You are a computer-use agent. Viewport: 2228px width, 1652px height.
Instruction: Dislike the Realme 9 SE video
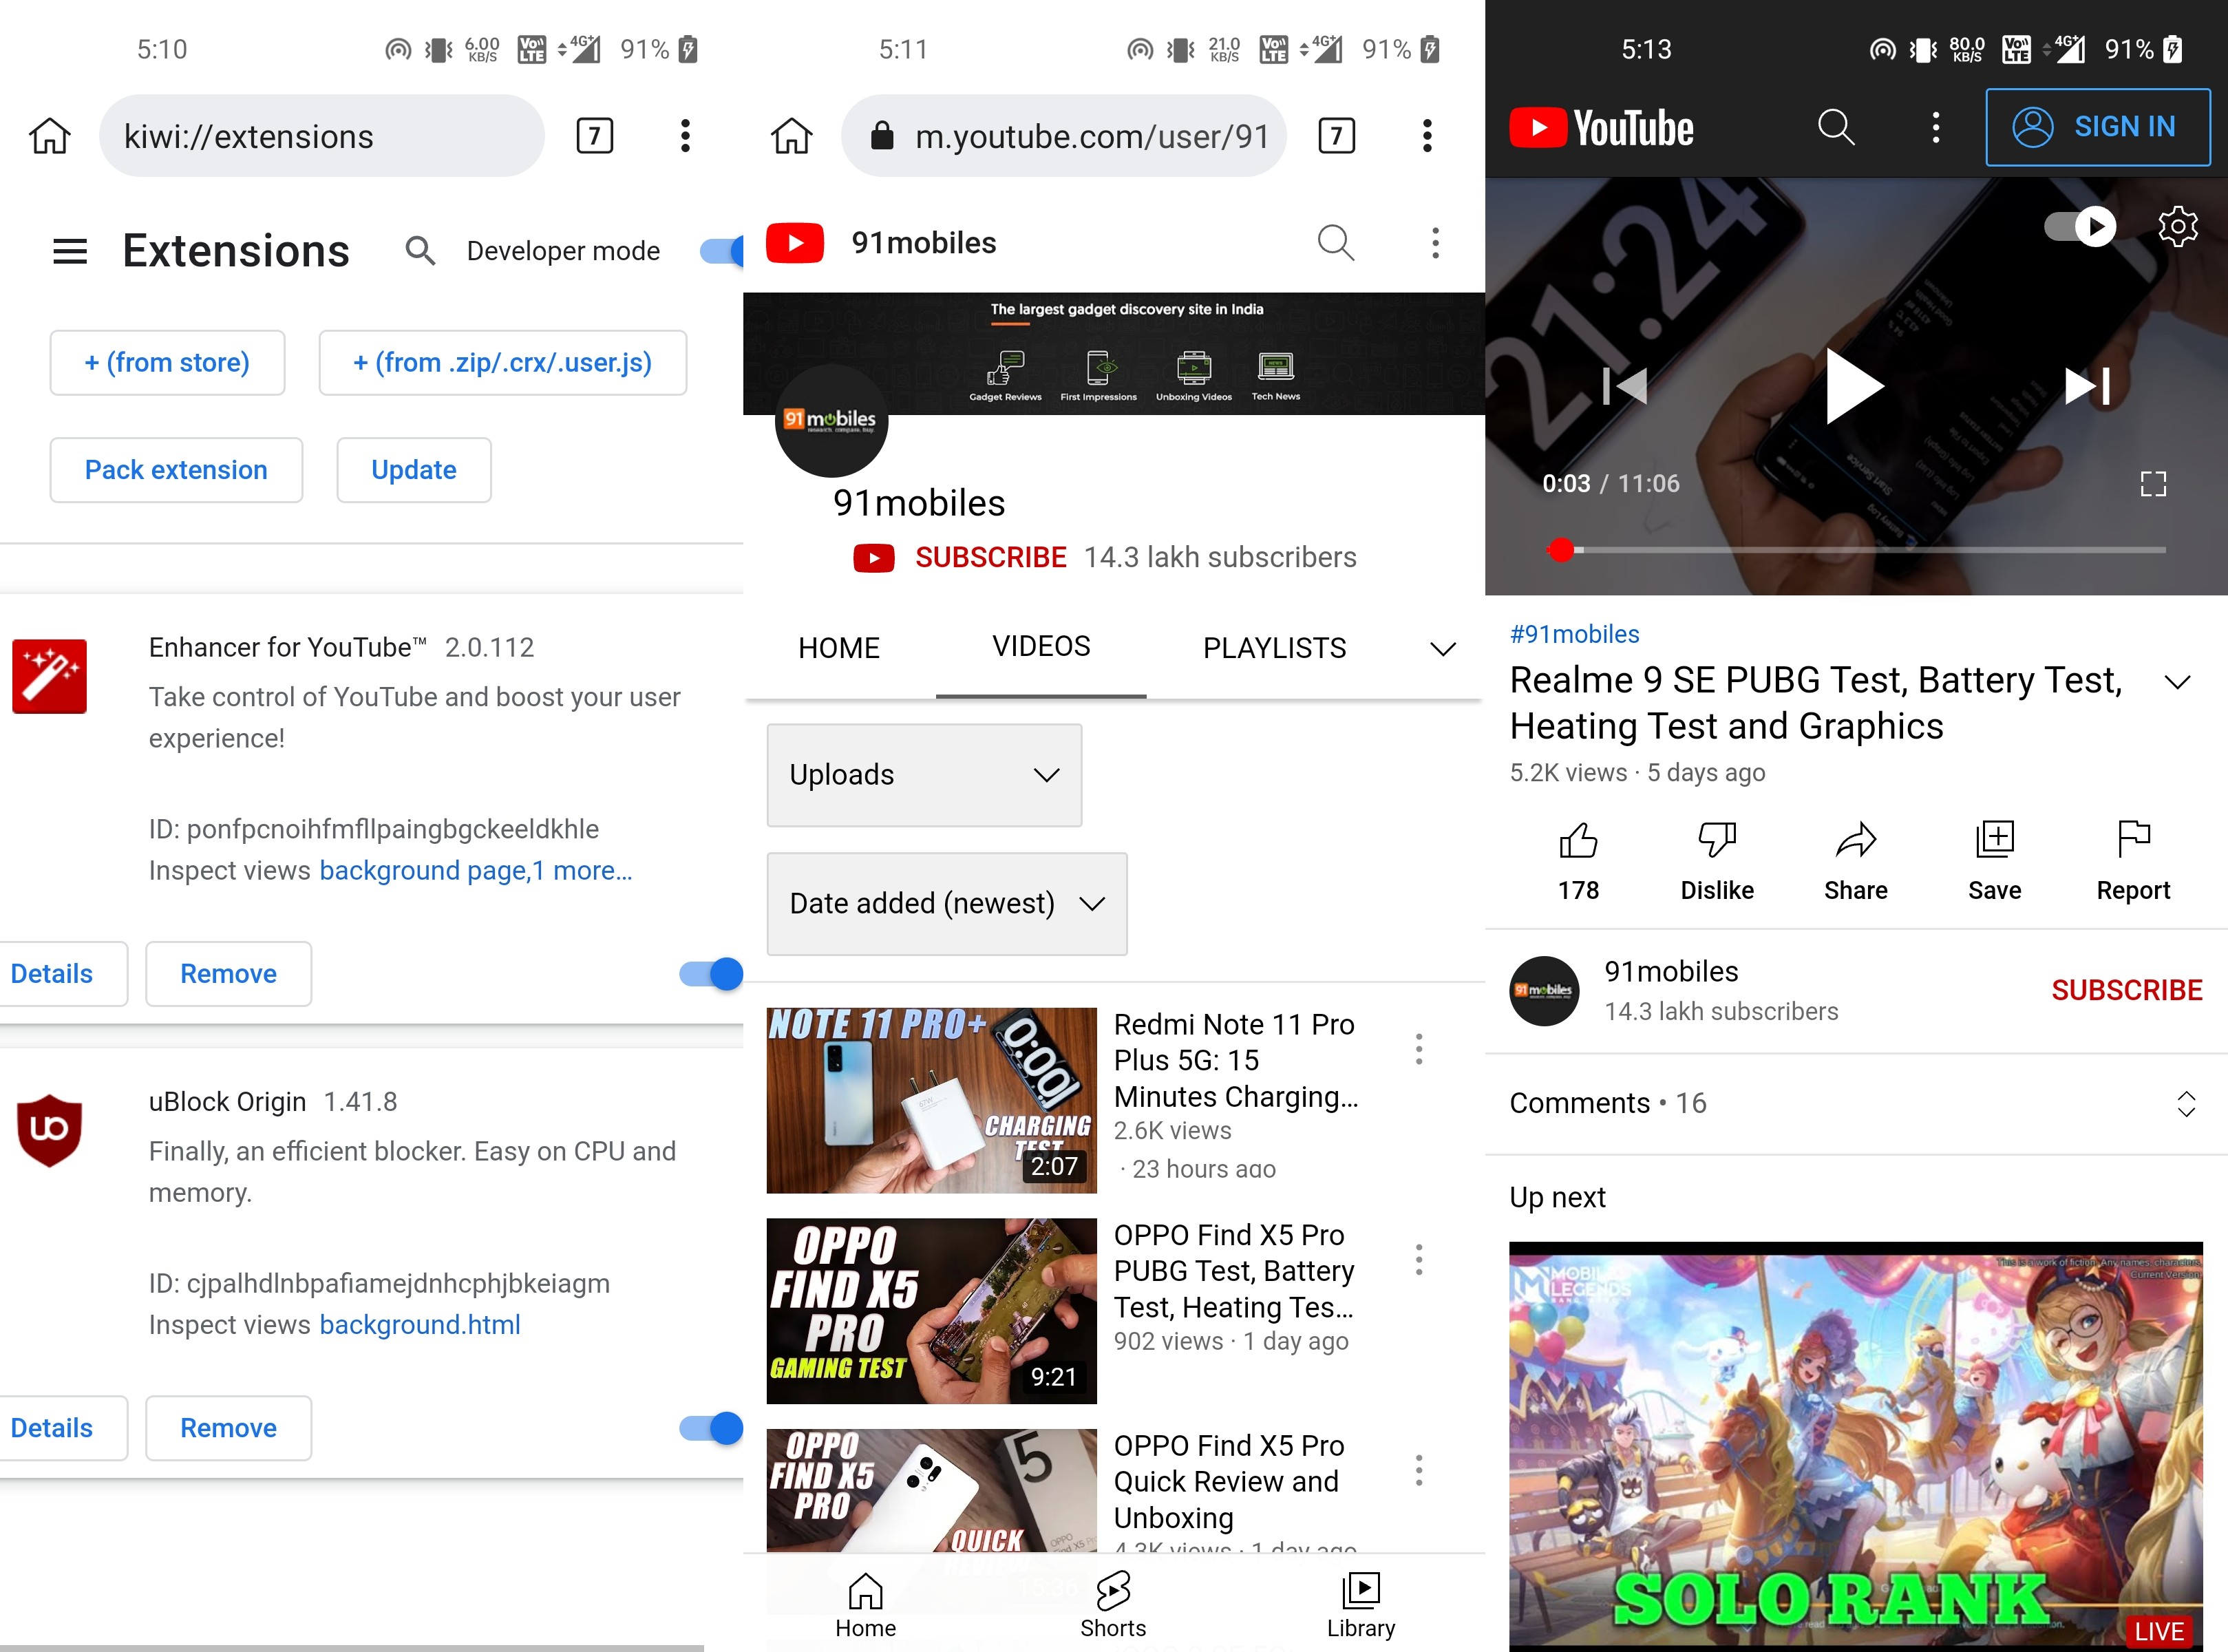pos(1717,861)
